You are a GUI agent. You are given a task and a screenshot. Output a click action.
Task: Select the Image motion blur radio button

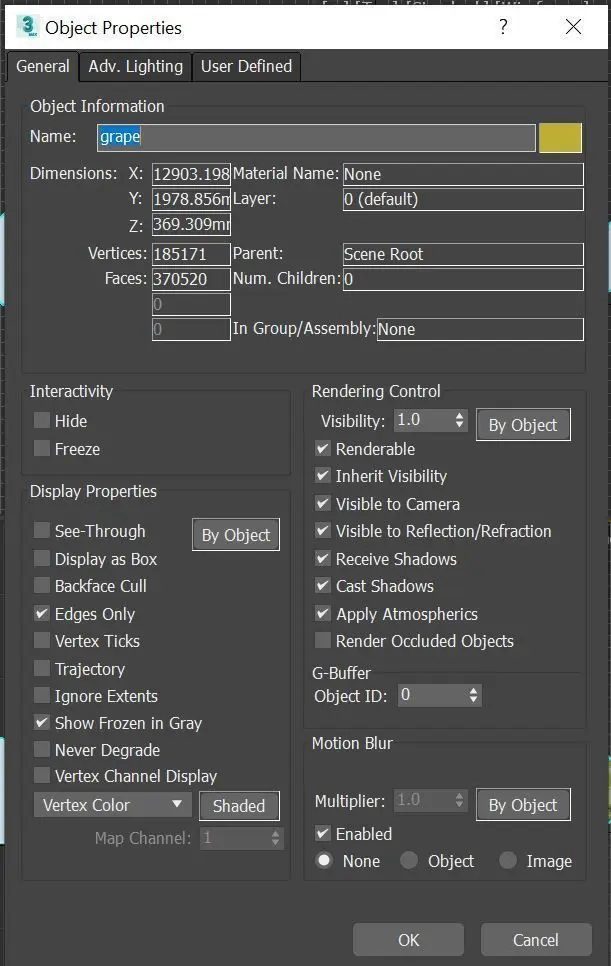(508, 861)
